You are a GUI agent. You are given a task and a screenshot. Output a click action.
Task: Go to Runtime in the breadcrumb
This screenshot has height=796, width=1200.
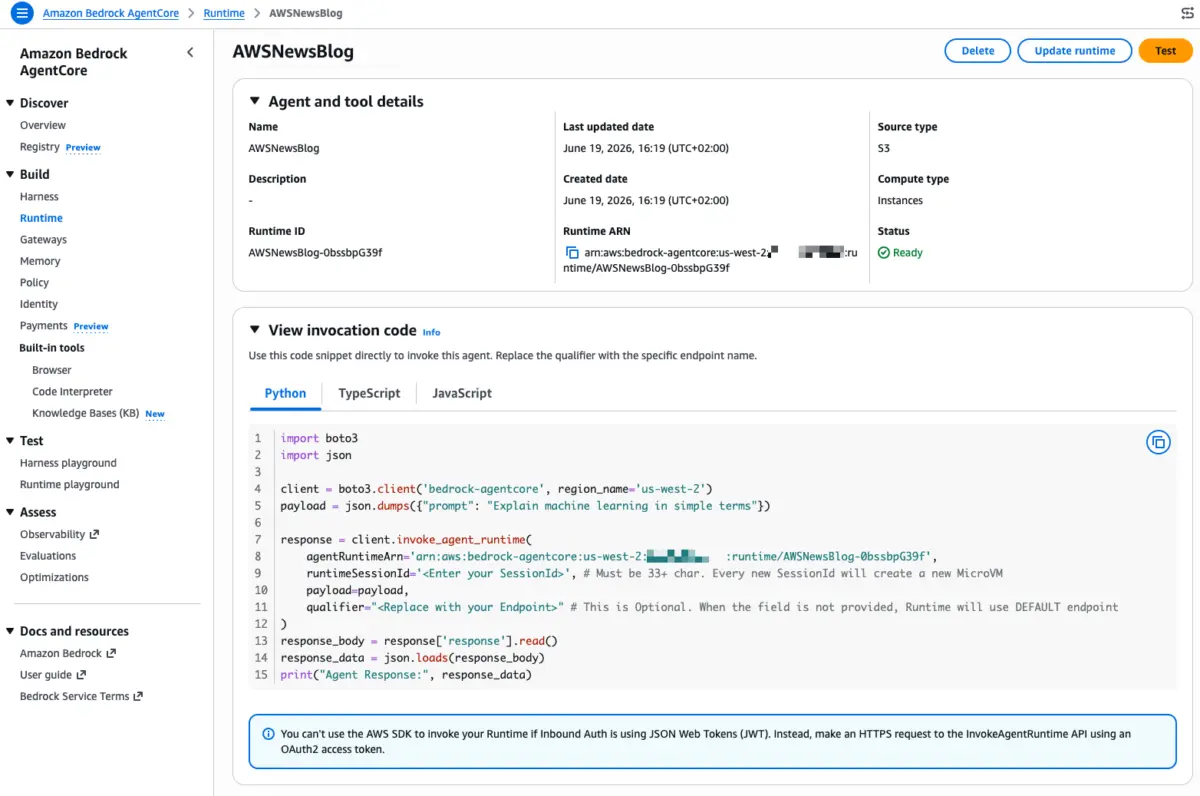[x=224, y=13]
